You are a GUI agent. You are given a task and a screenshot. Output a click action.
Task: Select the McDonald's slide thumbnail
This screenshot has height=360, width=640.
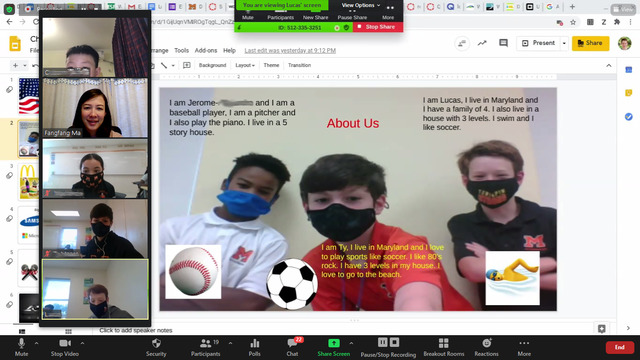(x=29, y=182)
